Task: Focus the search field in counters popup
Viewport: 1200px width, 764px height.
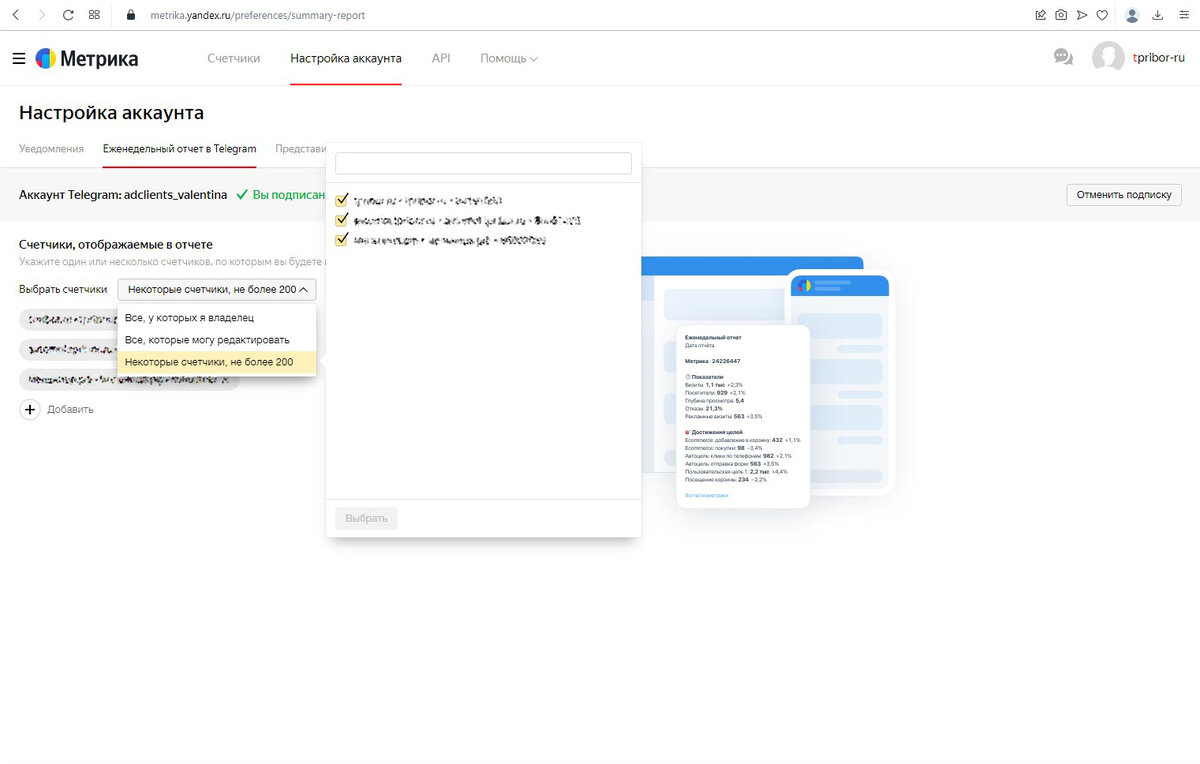Action: click(x=483, y=163)
